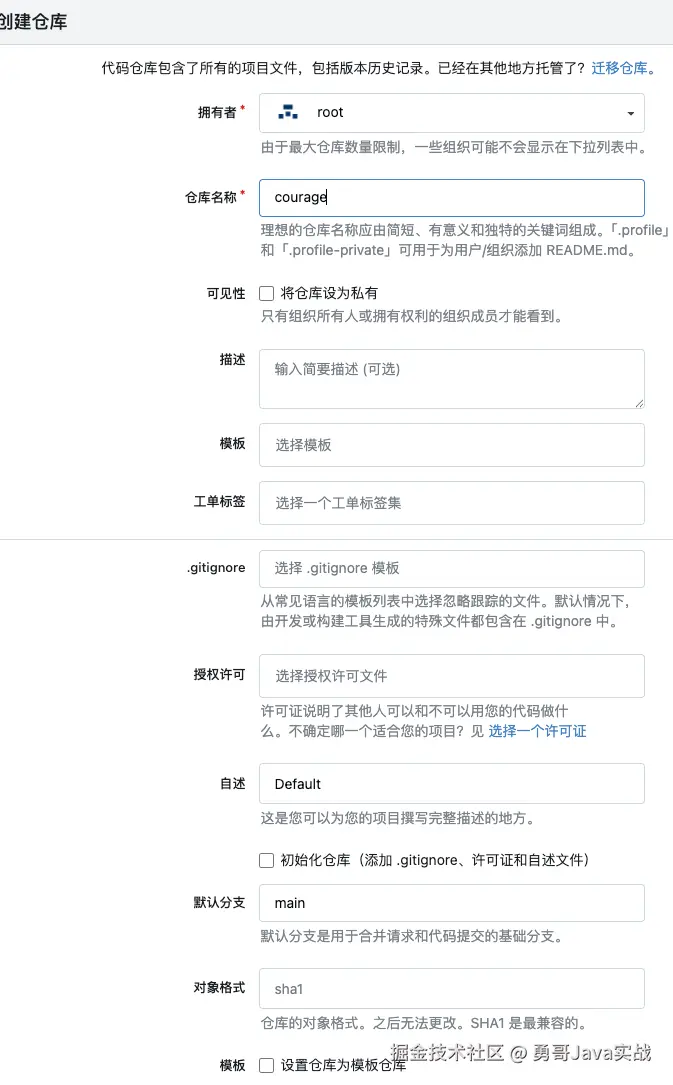Focus the 描述 textarea
This screenshot has height=1085, width=673.
pyautogui.click(x=451, y=378)
